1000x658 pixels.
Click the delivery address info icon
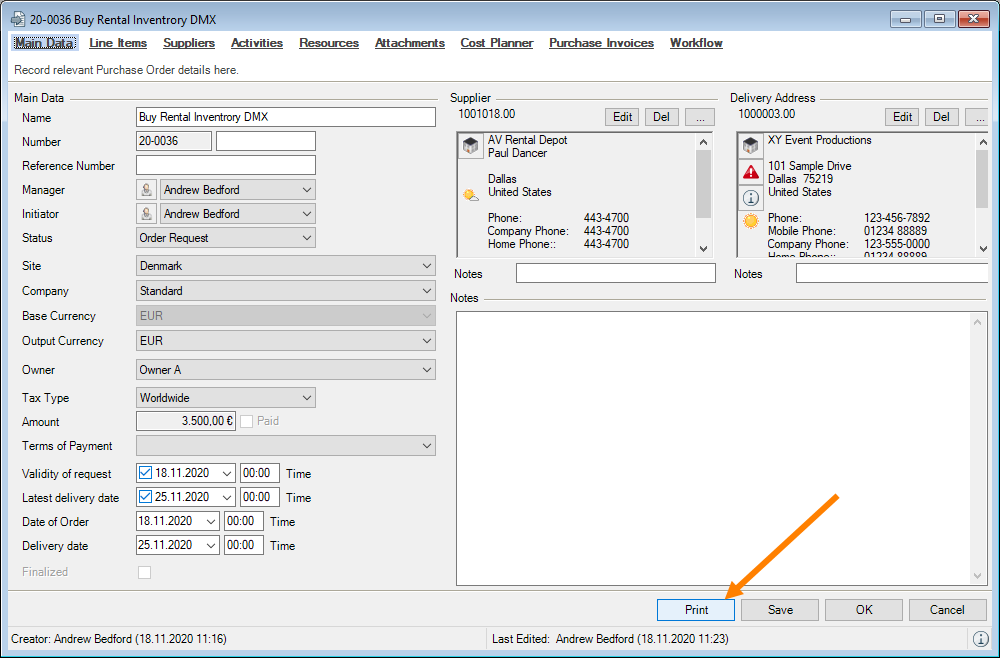pyautogui.click(x=750, y=197)
